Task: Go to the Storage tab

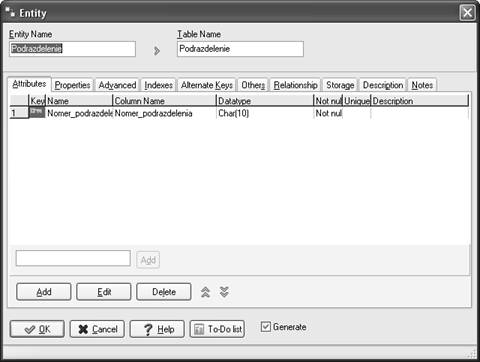Action: coord(340,85)
